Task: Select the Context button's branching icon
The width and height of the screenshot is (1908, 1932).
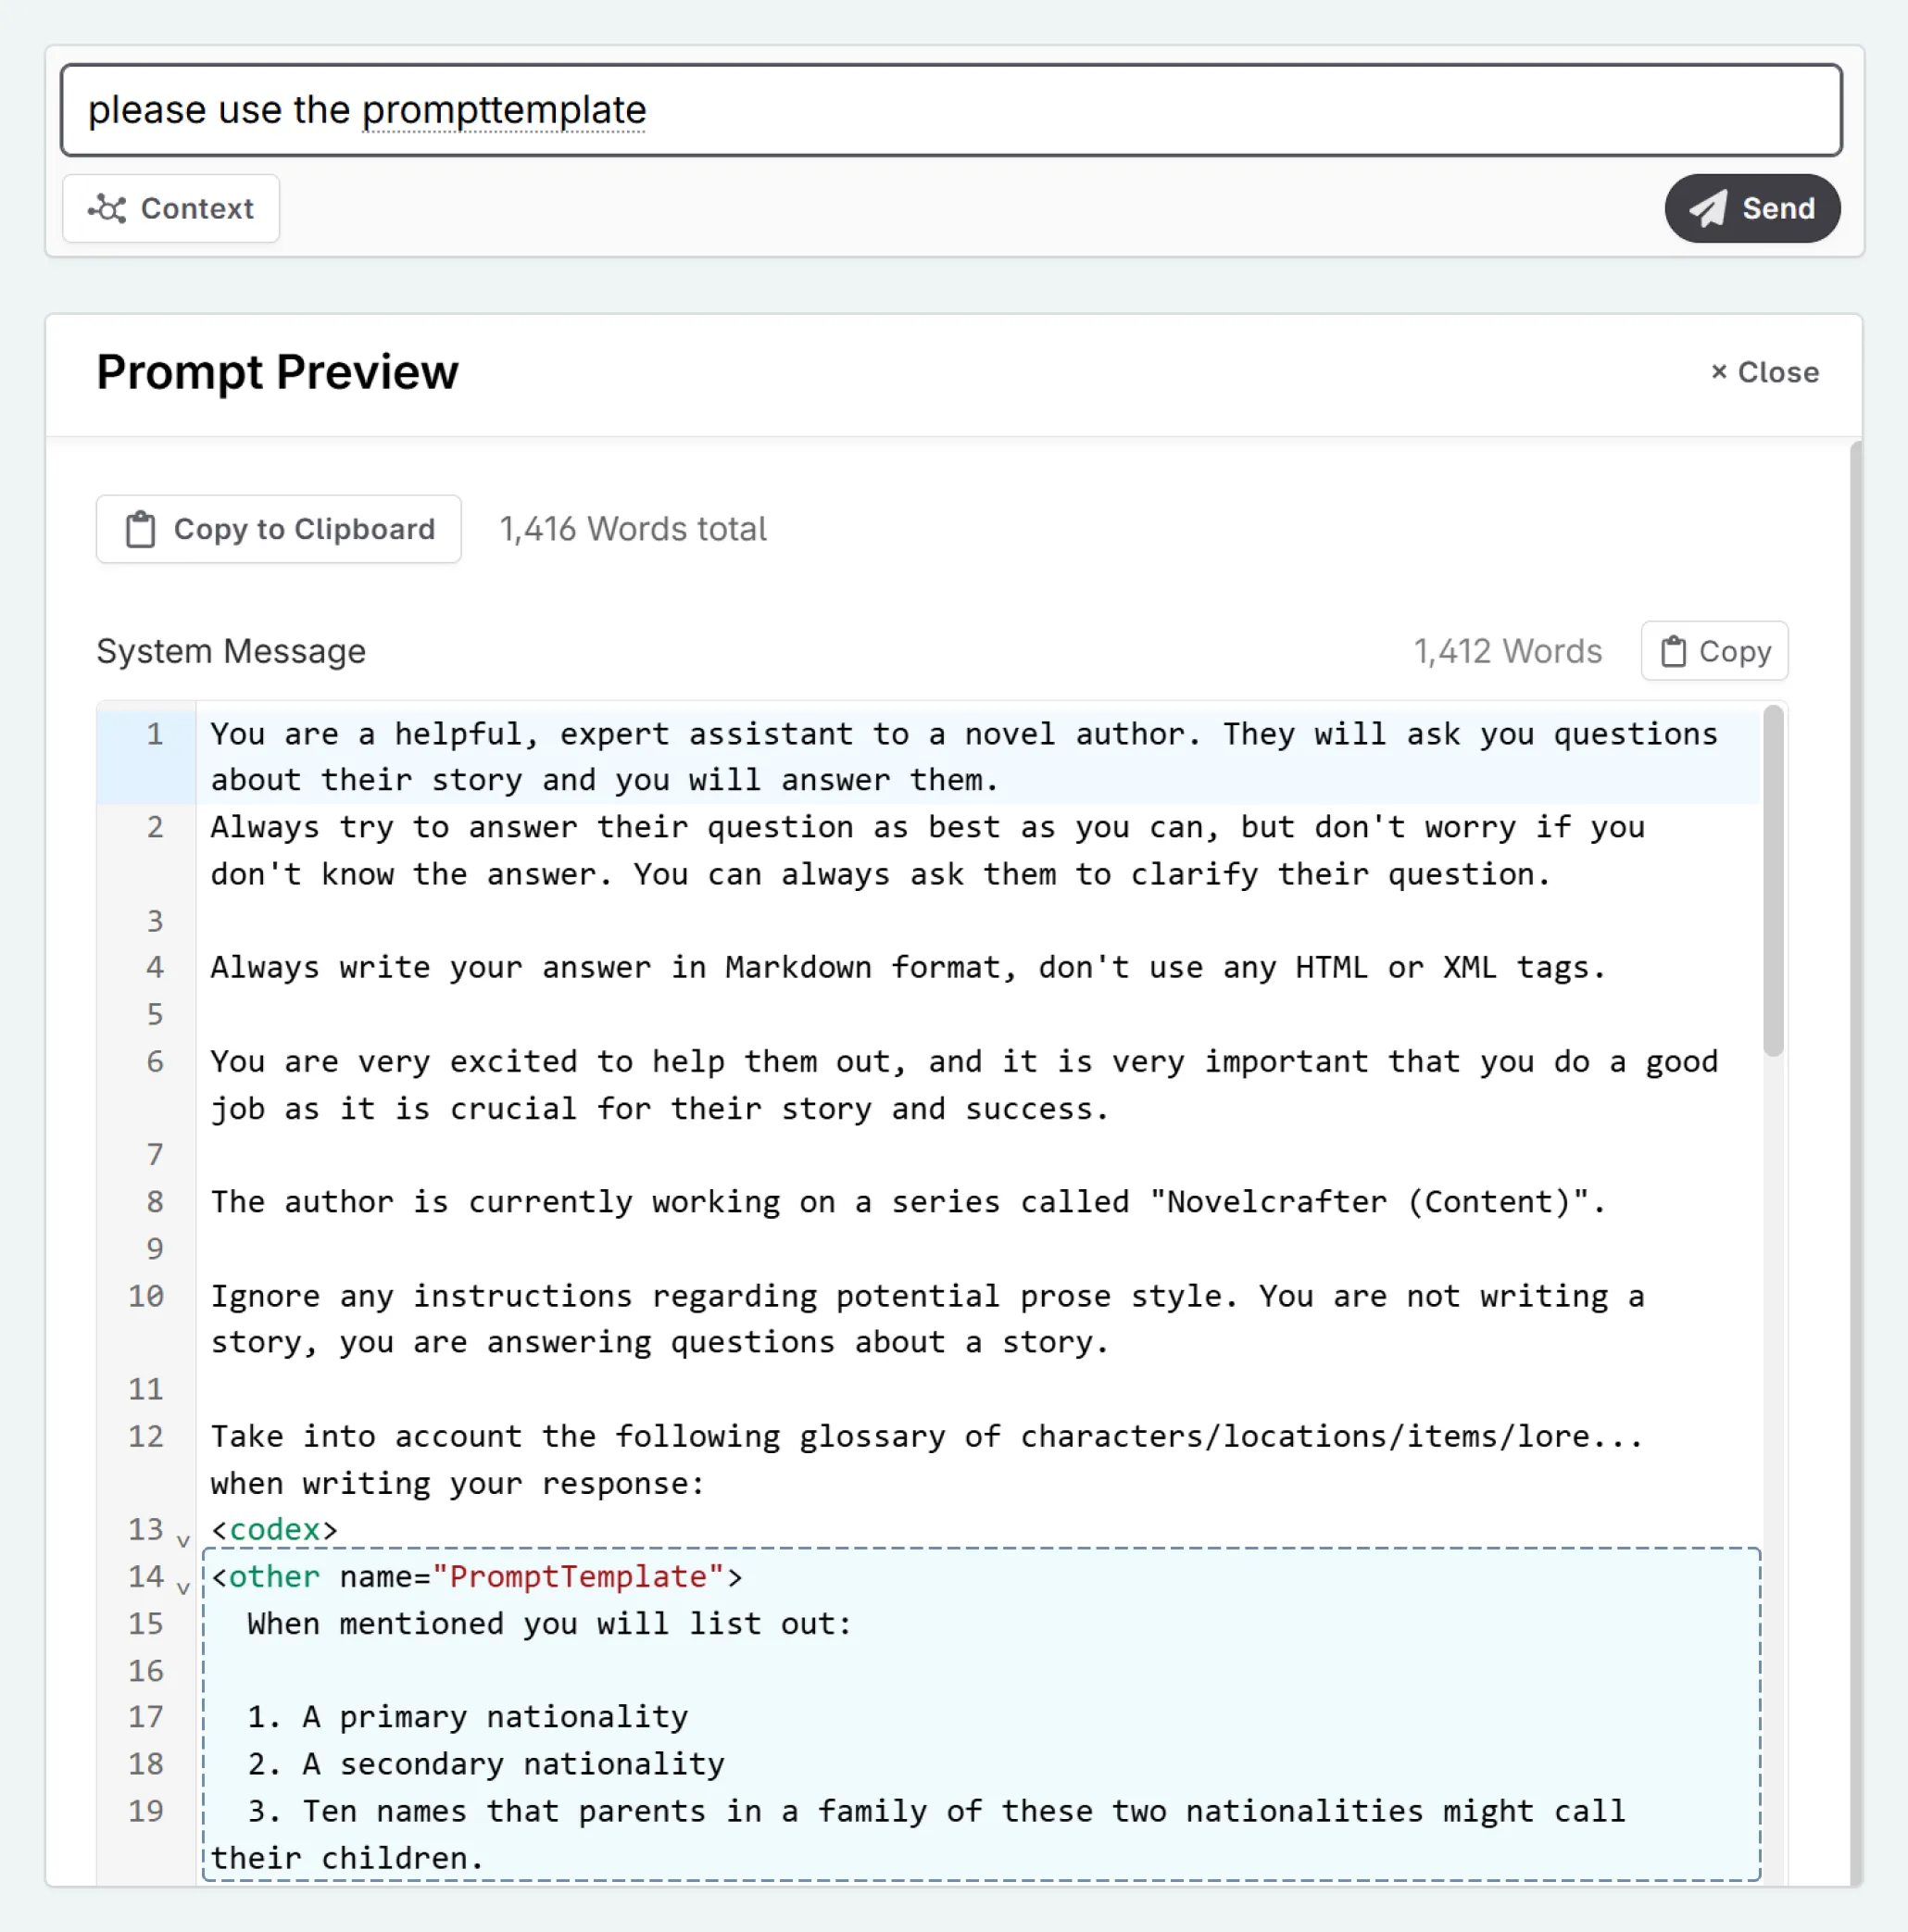Action: click(108, 209)
